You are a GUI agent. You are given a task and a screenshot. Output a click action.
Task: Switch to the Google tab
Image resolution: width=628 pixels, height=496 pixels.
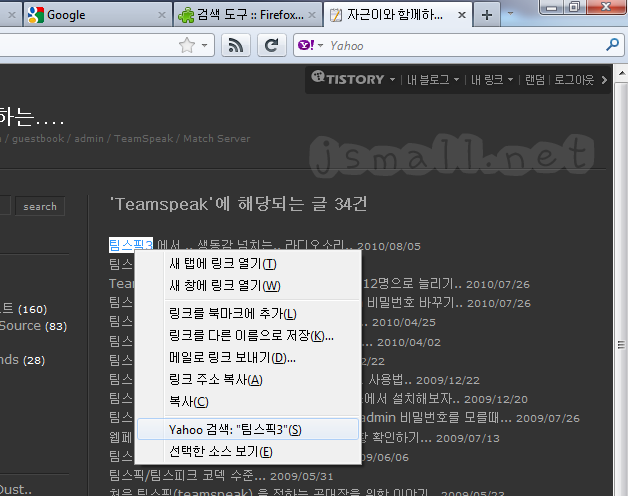pos(98,15)
